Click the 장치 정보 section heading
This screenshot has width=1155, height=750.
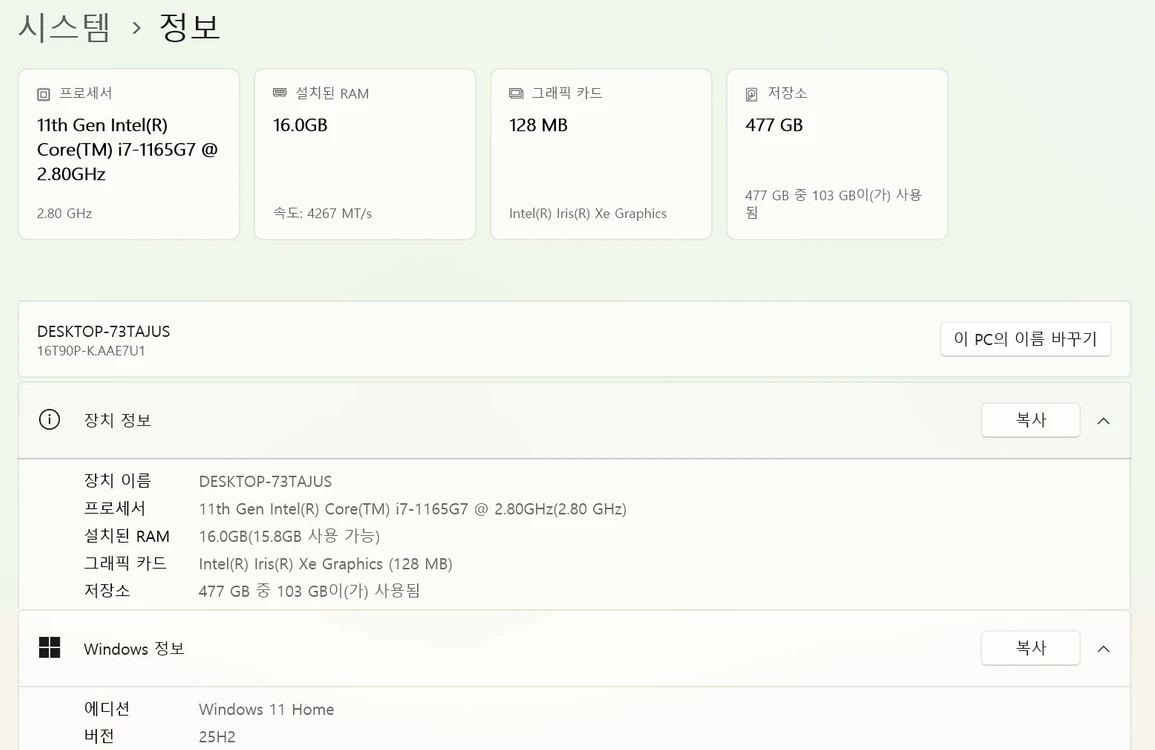click(117, 420)
